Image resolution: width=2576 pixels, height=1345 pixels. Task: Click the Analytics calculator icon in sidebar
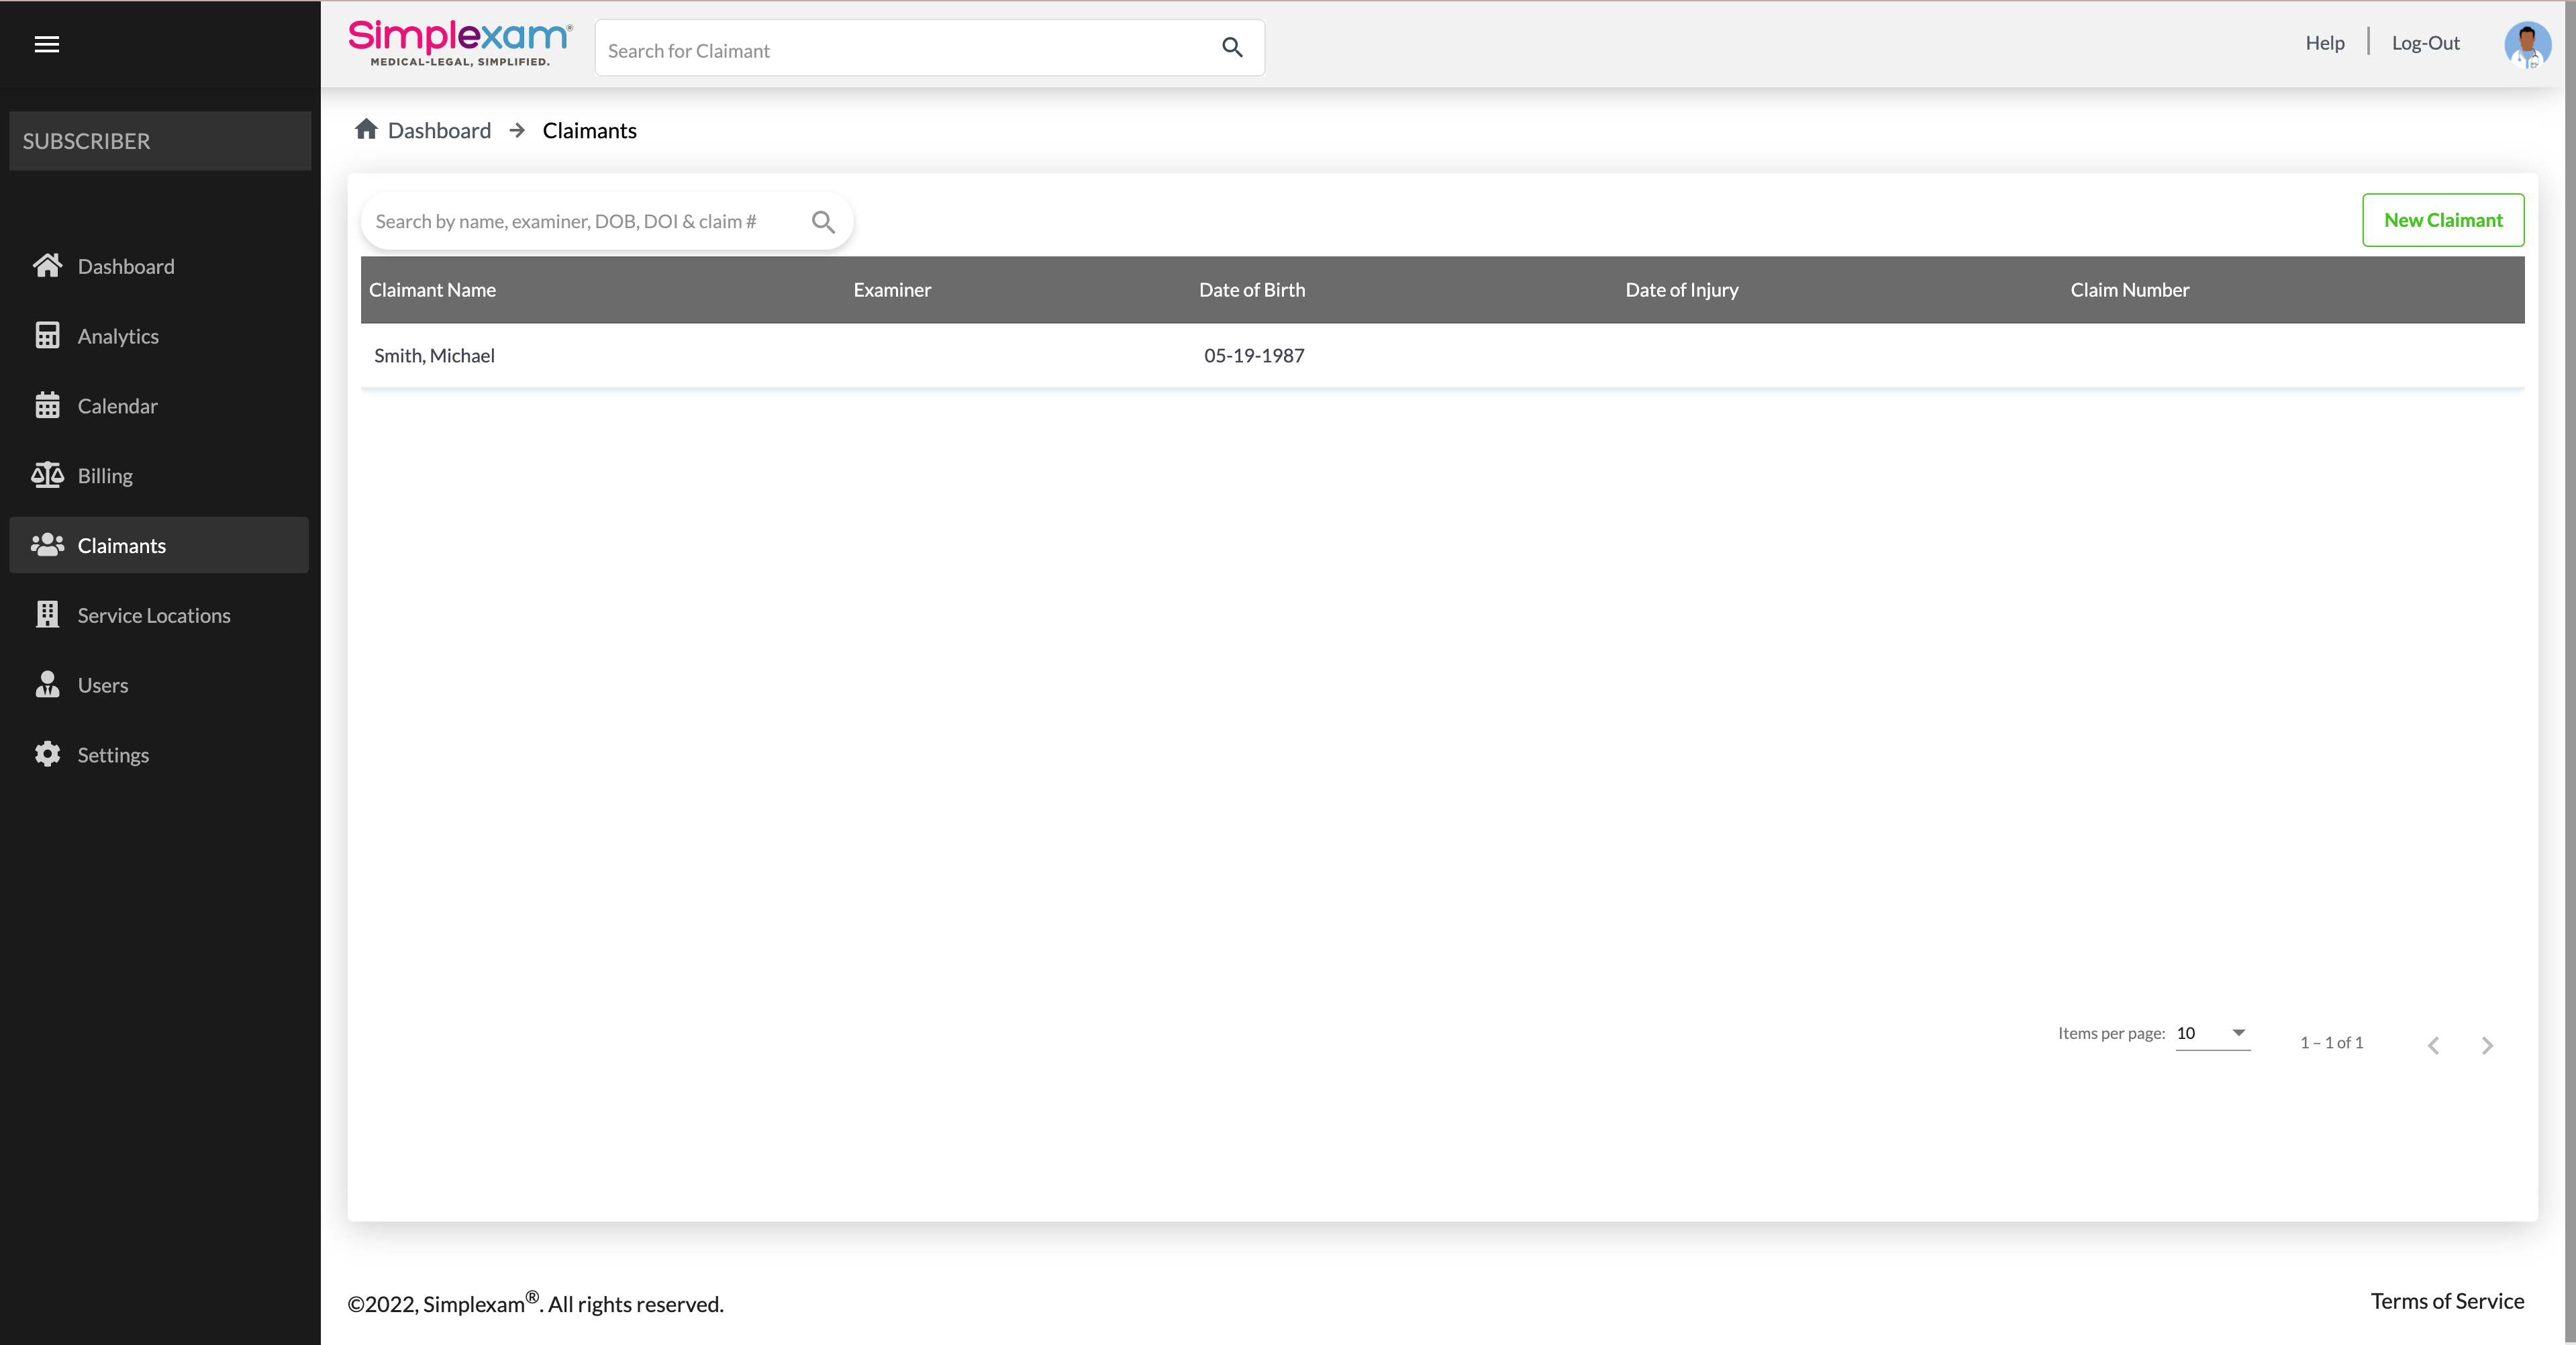(x=47, y=336)
